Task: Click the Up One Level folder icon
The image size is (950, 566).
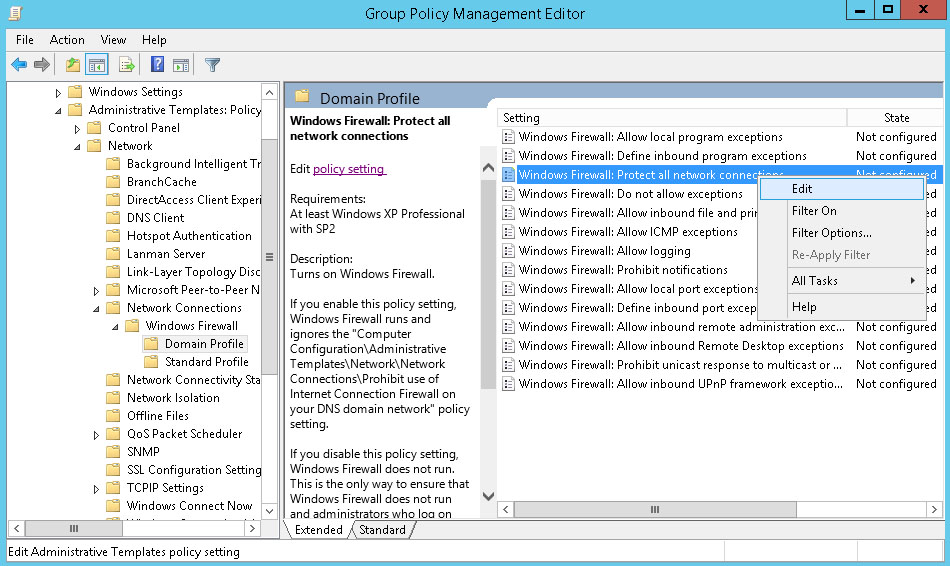Action: (x=72, y=65)
